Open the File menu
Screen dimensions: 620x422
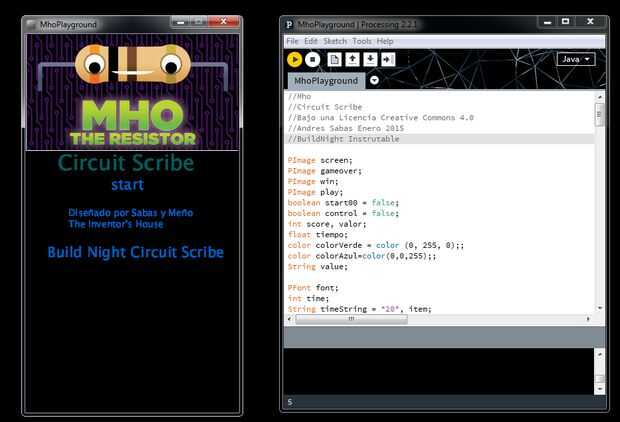pyautogui.click(x=292, y=41)
